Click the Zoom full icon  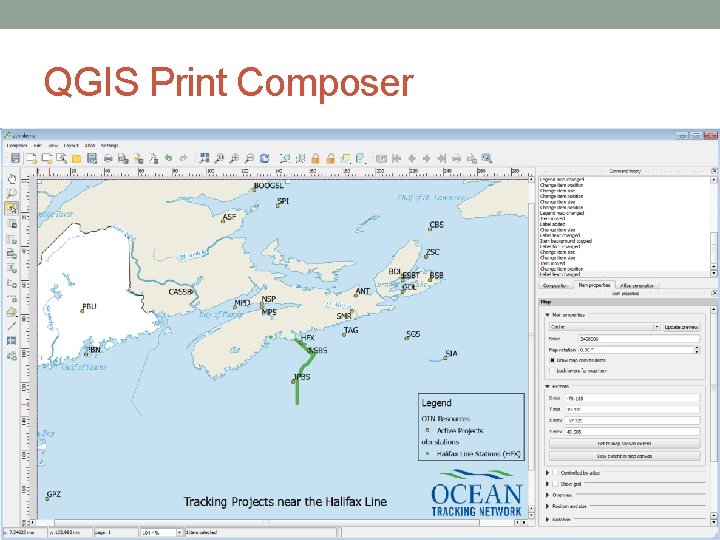tap(204, 158)
